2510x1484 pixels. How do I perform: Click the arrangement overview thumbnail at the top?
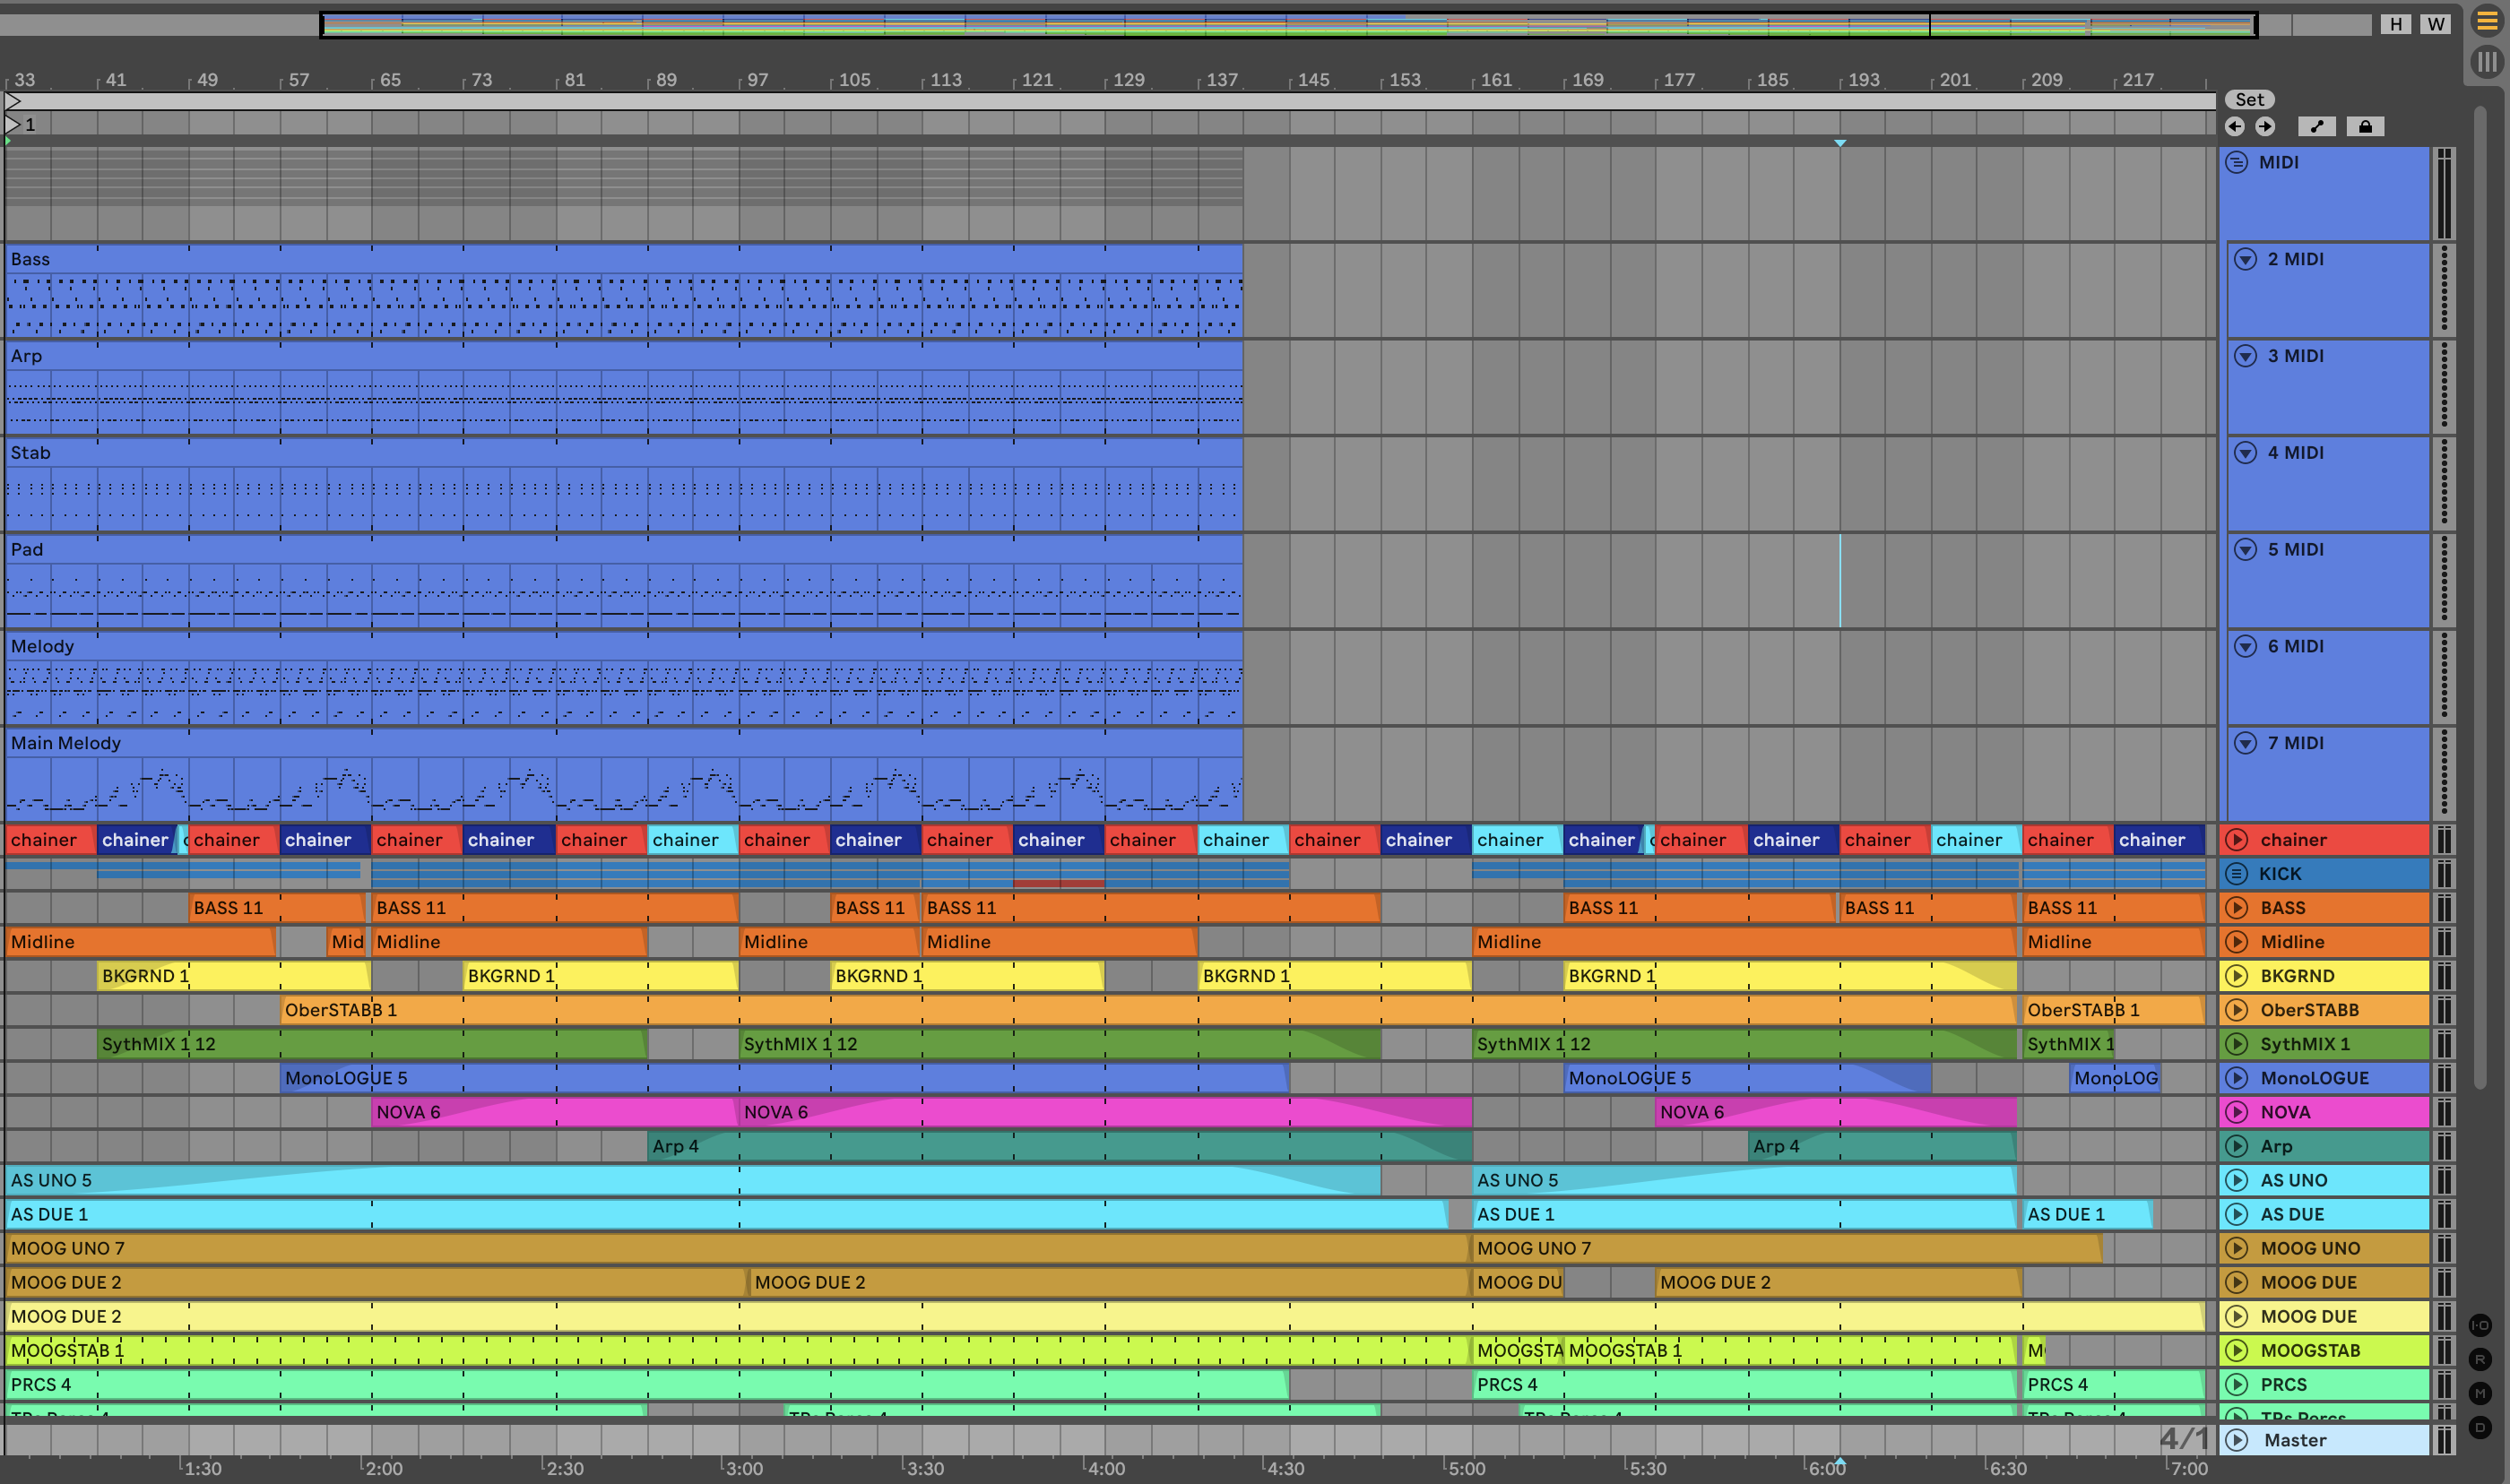(x=1288, y=24)
